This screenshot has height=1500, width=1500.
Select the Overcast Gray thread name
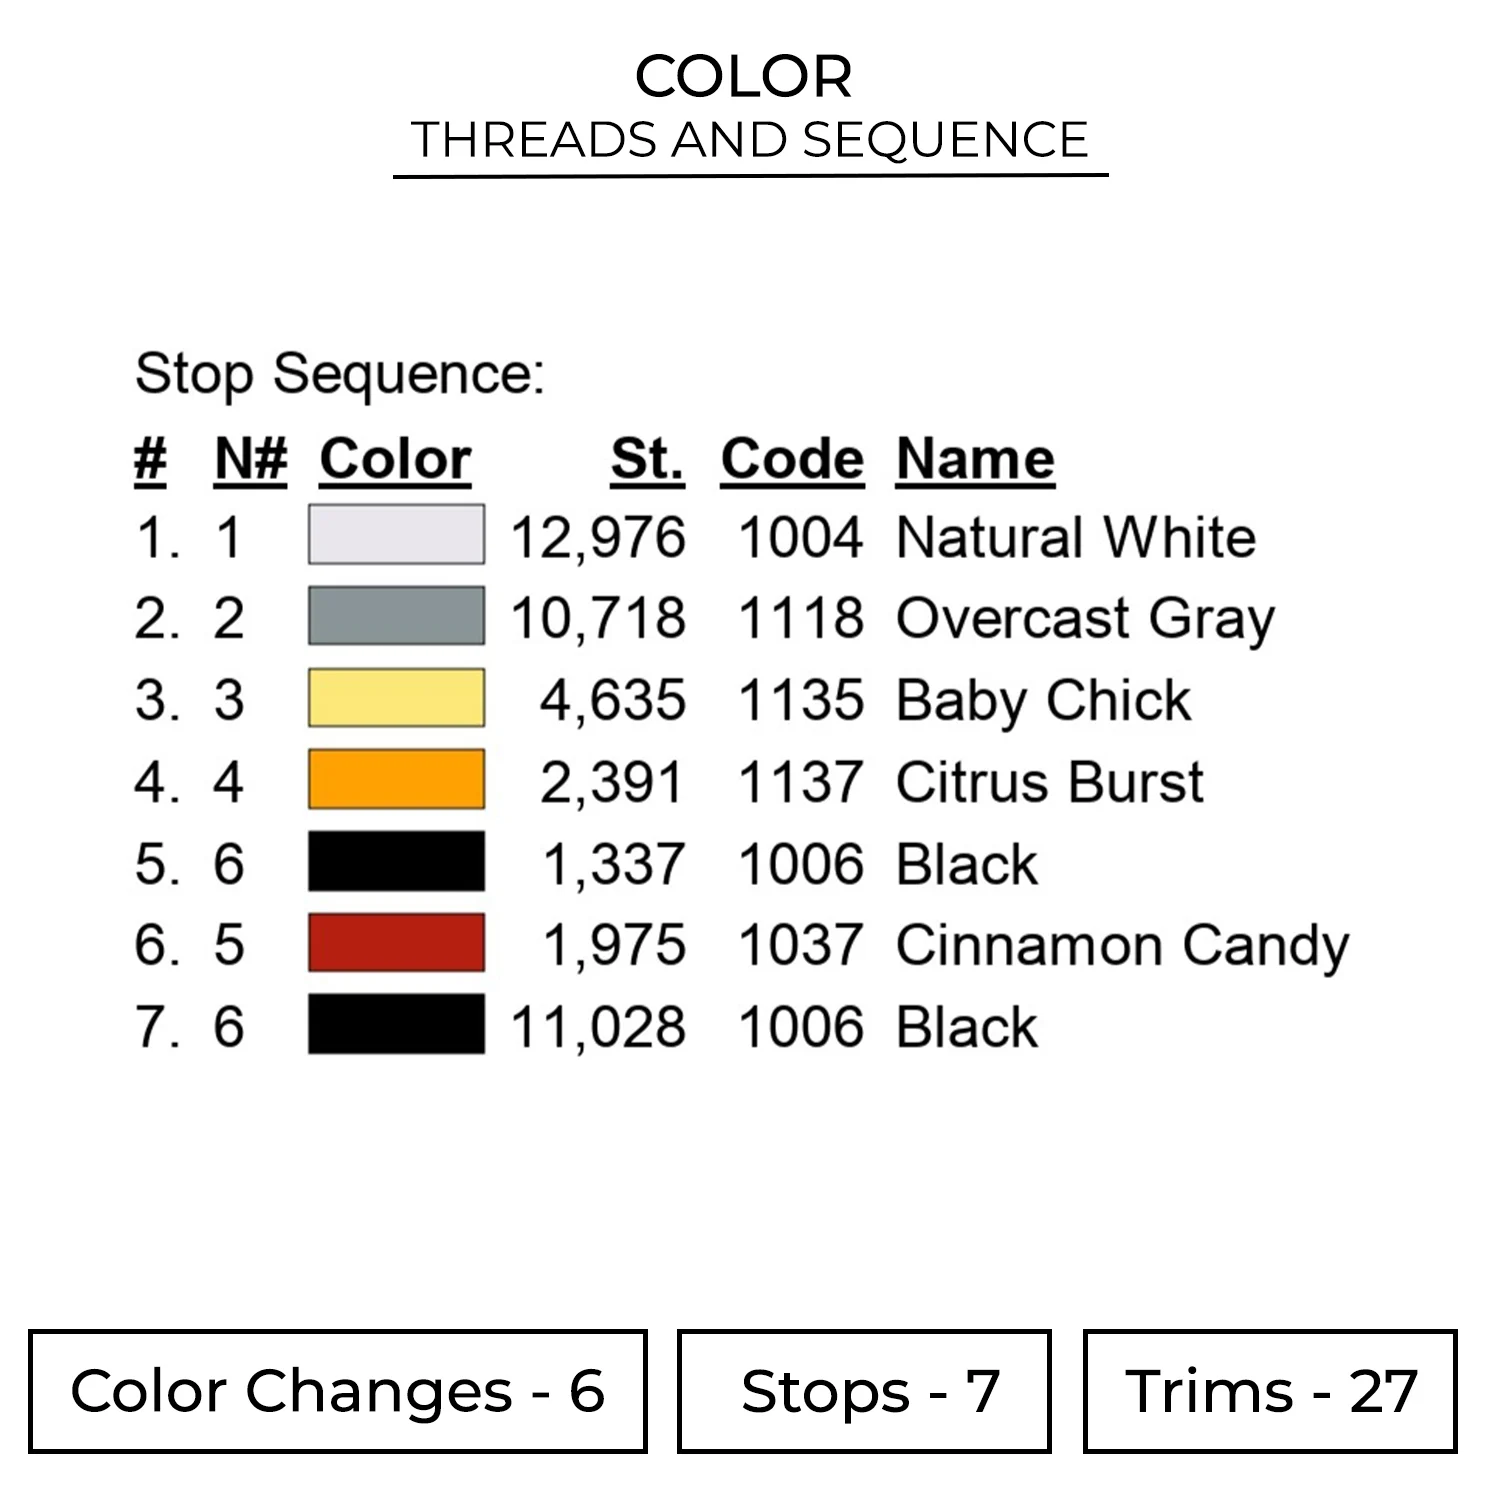pos(1085,619)
